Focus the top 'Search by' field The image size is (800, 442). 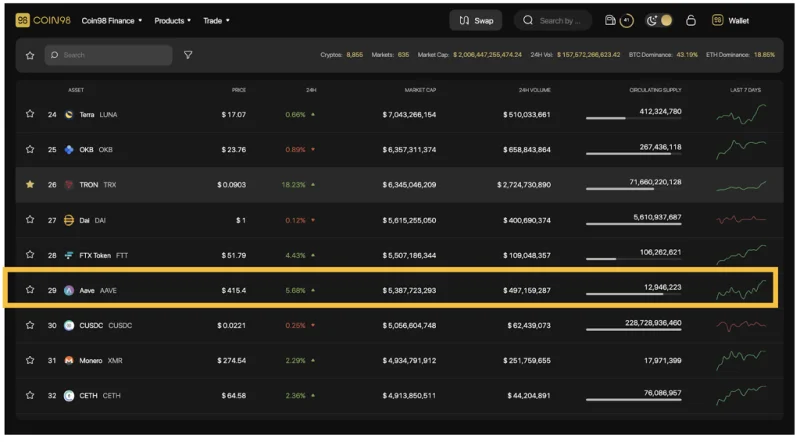pos(553,20)
